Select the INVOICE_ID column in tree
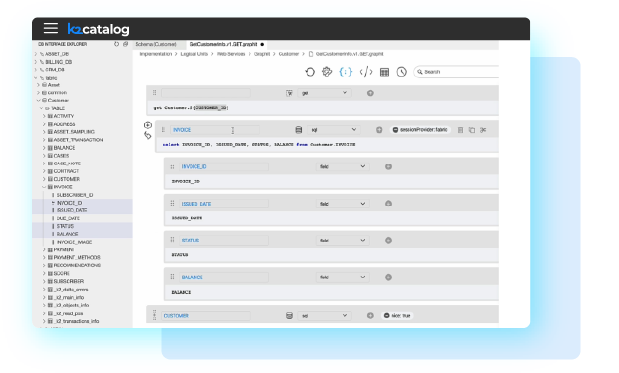The image size is (619, 373). tap(69, 203)
